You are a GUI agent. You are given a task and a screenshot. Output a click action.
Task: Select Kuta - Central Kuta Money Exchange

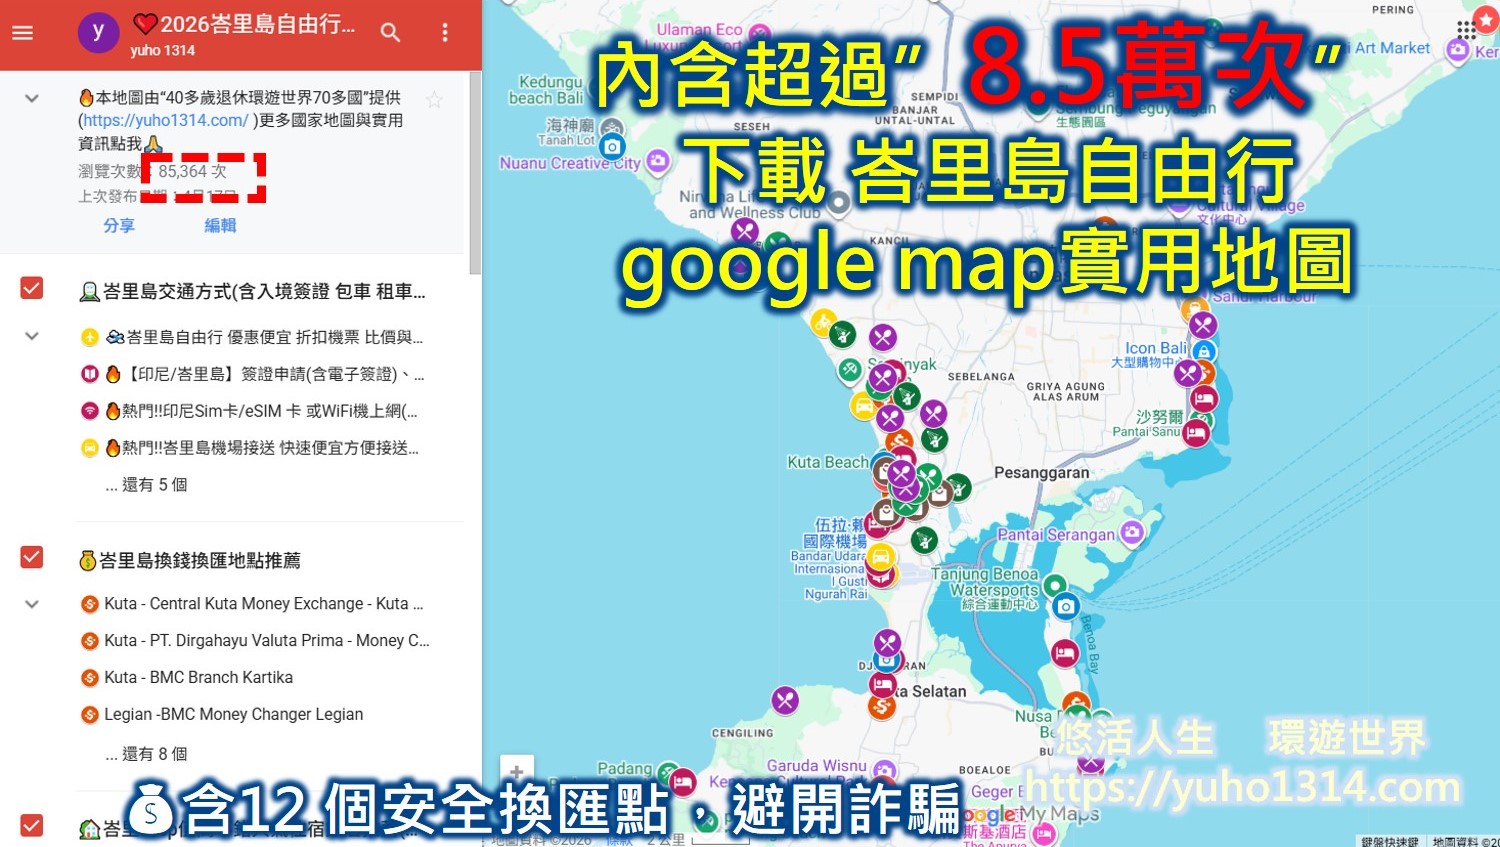pyautogui.click(x=252, y=604)
